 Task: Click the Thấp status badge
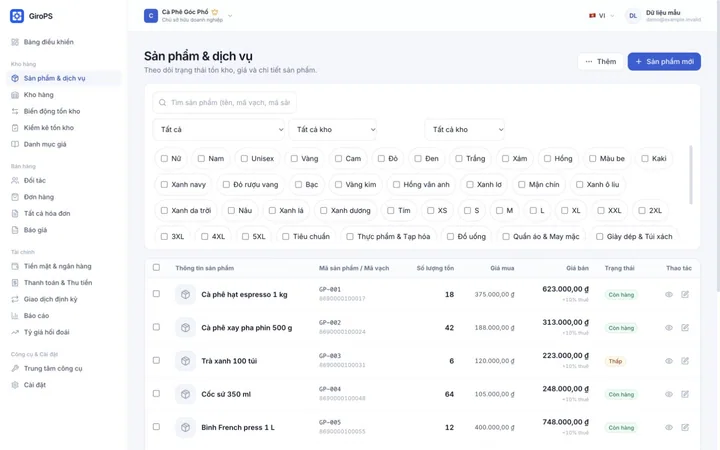click(x=615, y=362)
